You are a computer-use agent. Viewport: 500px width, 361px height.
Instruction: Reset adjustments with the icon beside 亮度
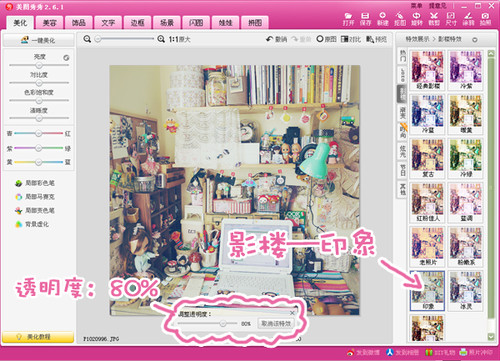(66, 58)
